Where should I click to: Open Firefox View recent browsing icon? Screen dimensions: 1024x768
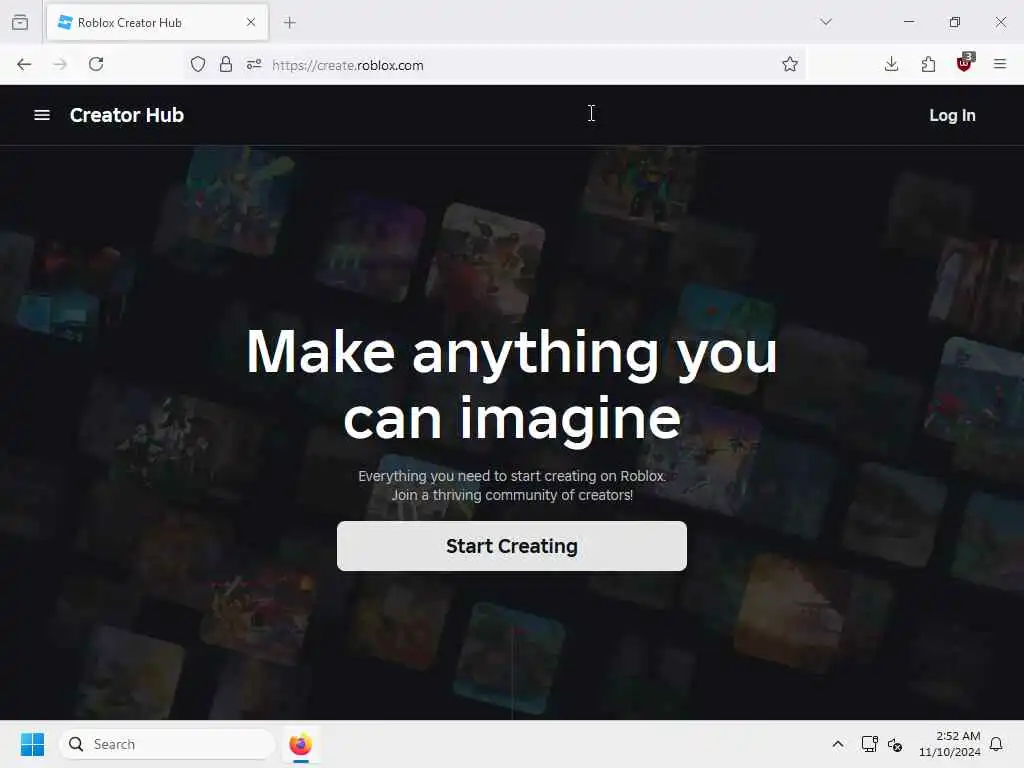click(x=20, y=22)
